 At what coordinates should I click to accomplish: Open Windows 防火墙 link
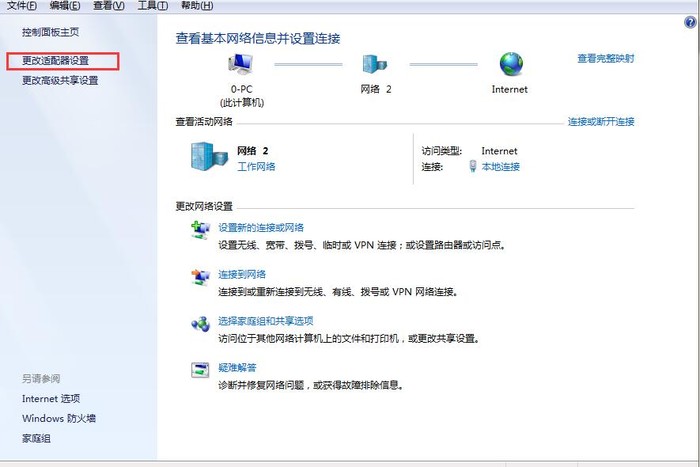pyautogui.click(x=59, y=419)
